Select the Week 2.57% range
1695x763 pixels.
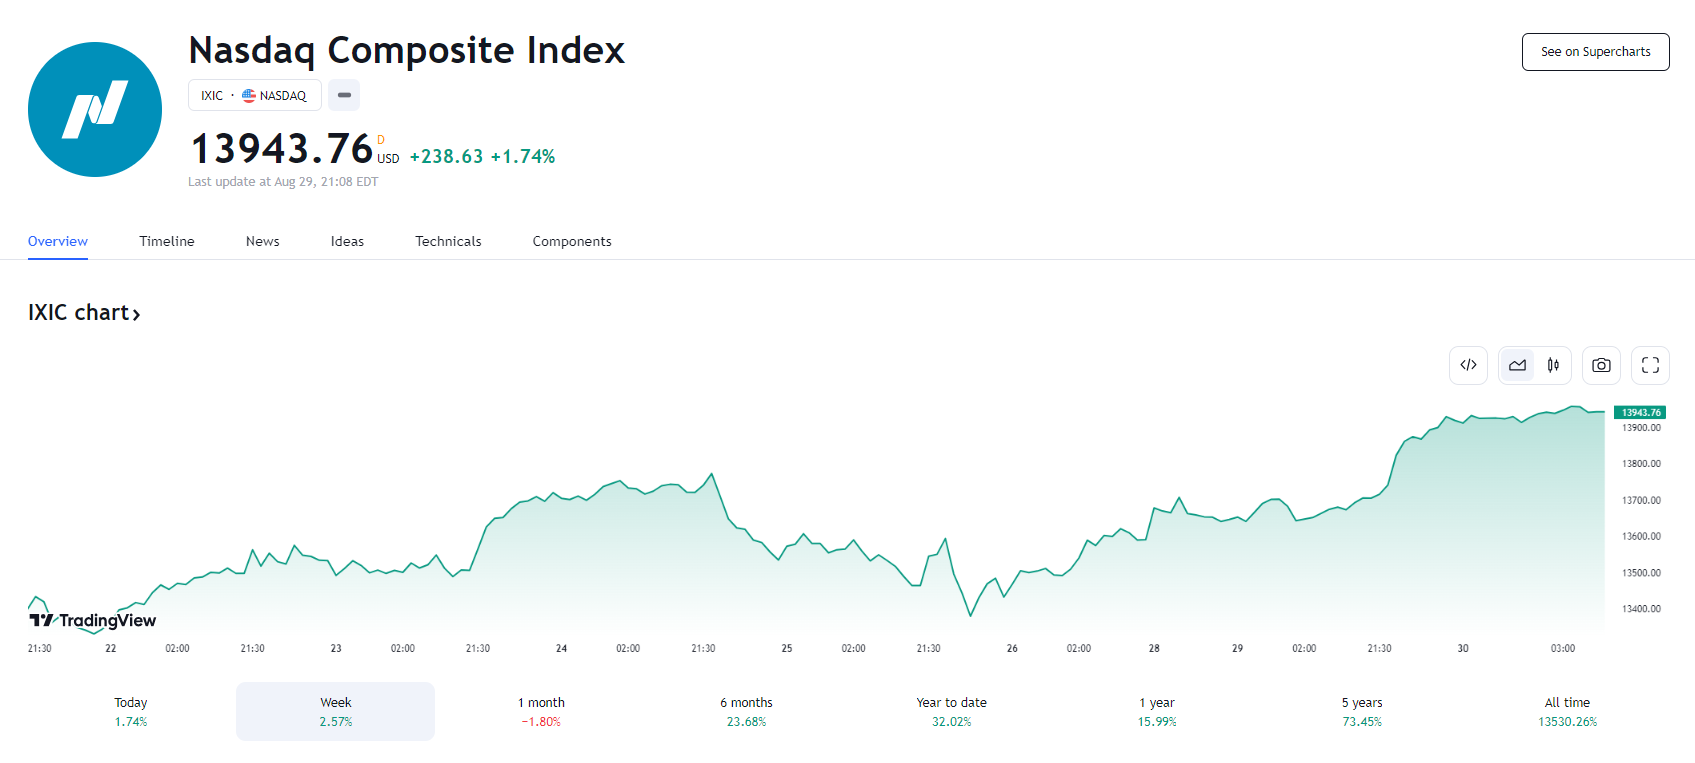click(336, 711)
